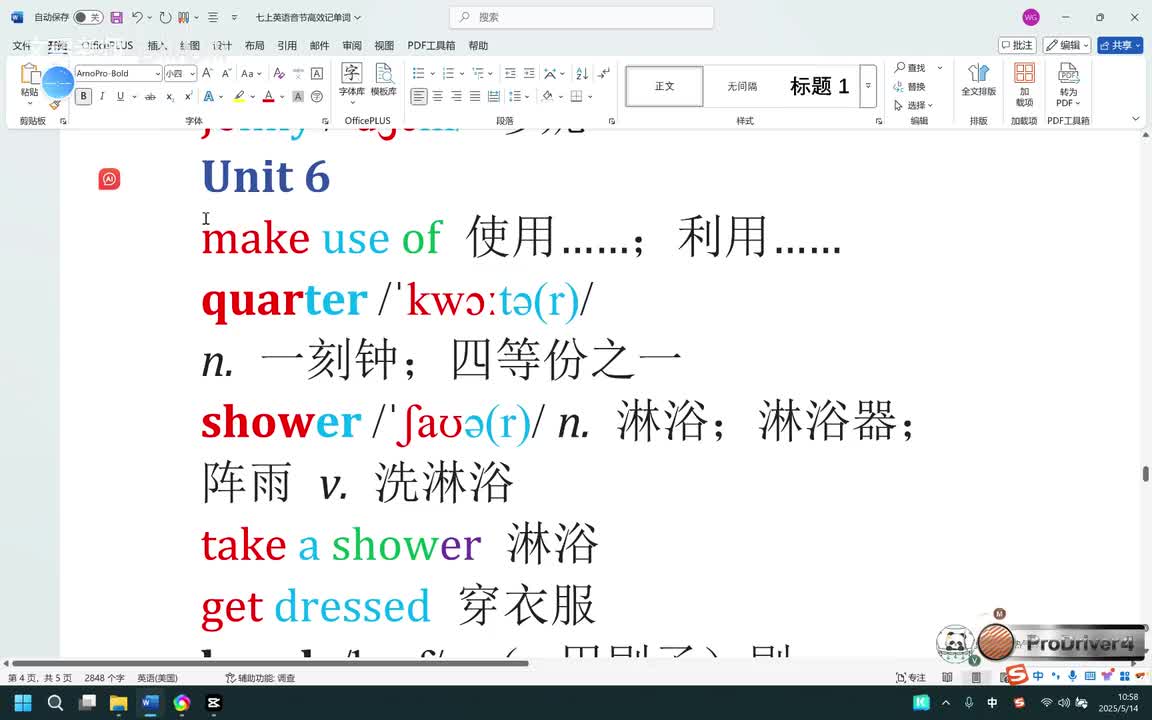
Task: Open the OfficePLUS template library (模板库)
Action: pos(384,80)
